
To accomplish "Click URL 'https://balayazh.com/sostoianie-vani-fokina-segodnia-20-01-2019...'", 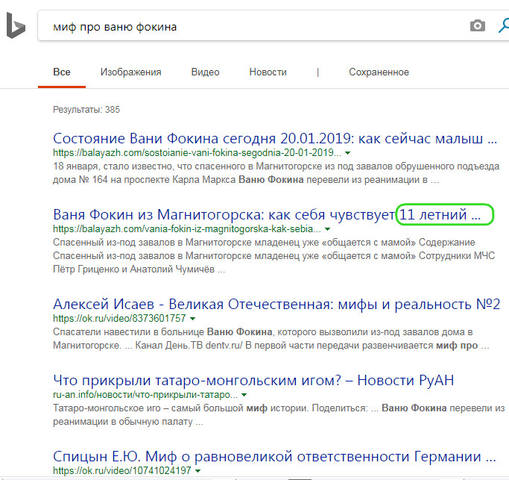I will tap(197, 153).
